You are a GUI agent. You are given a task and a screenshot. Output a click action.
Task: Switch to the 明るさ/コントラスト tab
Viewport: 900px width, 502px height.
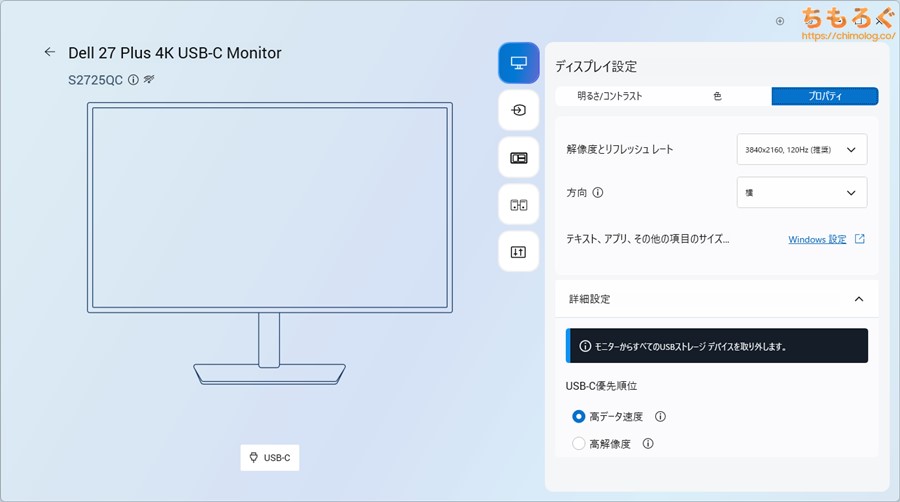[x=609, y=96]
